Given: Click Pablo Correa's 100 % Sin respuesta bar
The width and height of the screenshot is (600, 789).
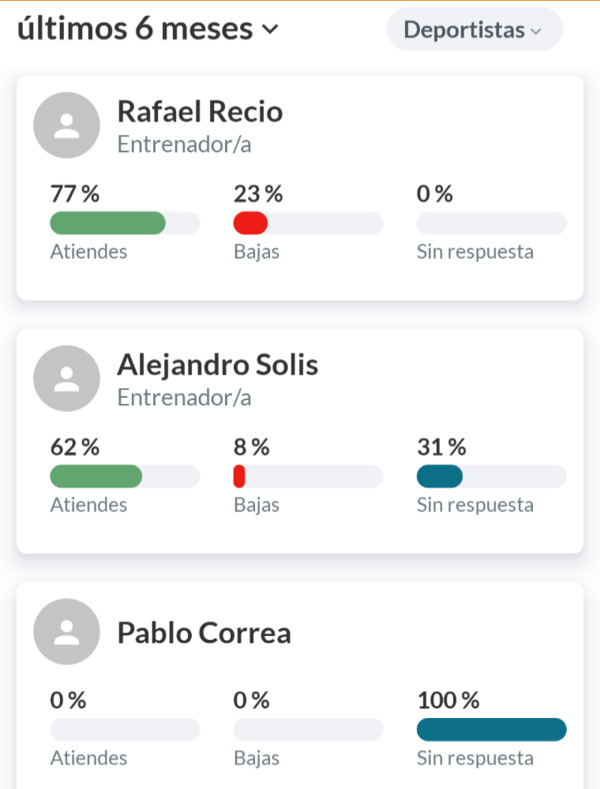Looking at the screenshot, I should [x=491, y=729].
